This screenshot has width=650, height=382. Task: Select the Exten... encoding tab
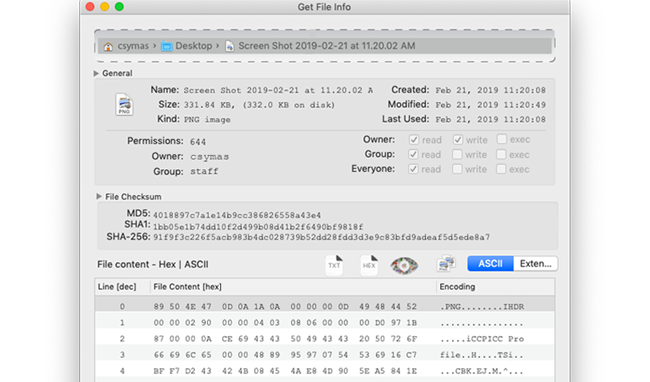point(536,264)
